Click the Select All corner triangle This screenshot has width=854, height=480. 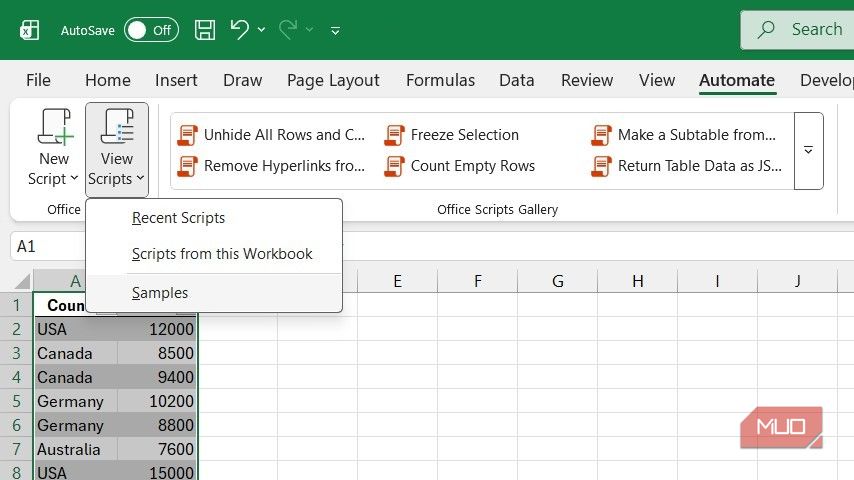[22, 281]
